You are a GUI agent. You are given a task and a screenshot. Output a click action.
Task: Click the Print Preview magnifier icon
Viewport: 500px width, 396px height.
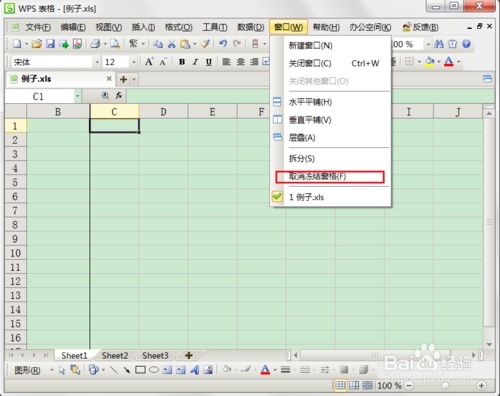point(115,44)
